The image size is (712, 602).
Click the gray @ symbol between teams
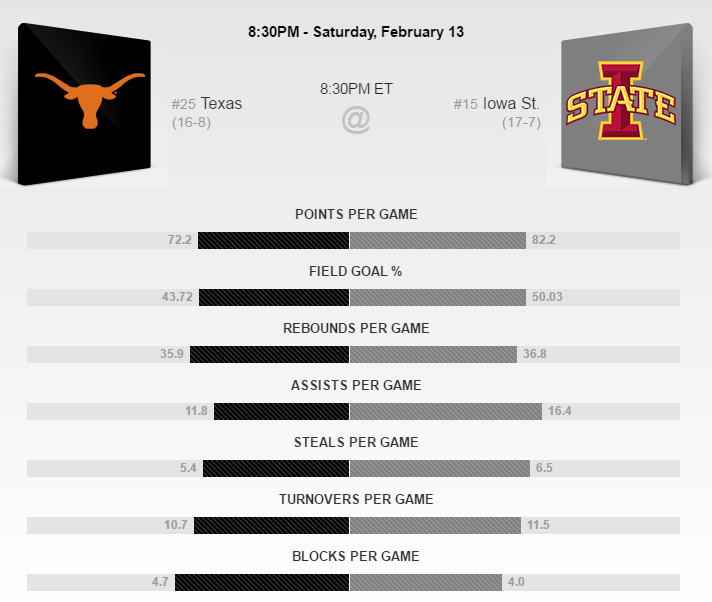[356, 120]
